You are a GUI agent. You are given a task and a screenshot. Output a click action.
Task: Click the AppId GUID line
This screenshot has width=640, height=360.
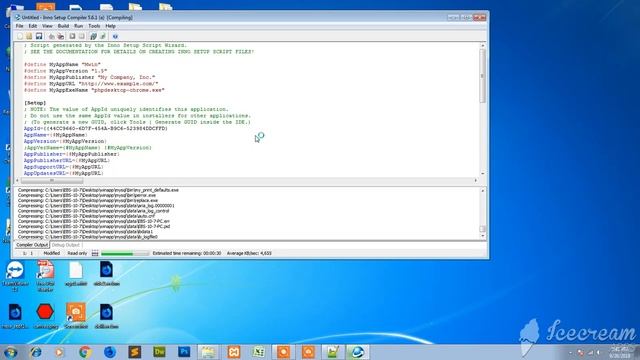[x=96, y=129]
